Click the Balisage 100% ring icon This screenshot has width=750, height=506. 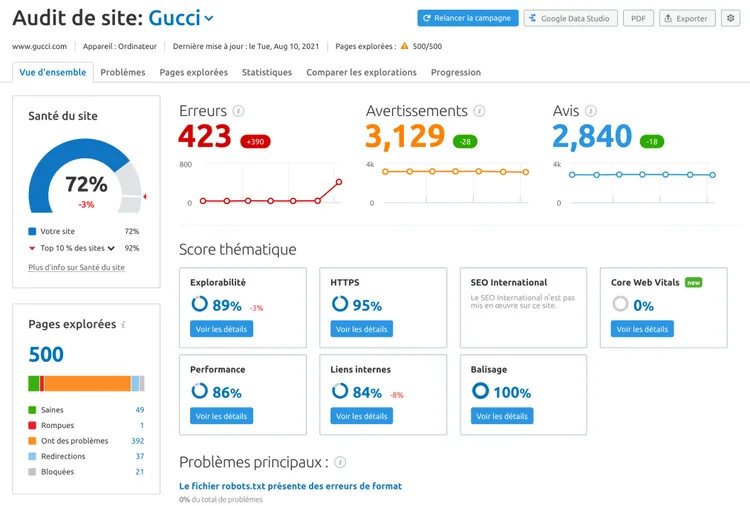click(x=480, y=391)
